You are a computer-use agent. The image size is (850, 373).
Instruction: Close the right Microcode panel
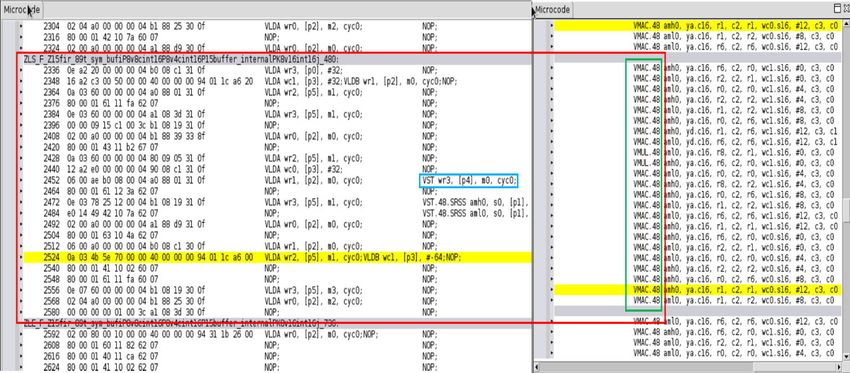845,9
